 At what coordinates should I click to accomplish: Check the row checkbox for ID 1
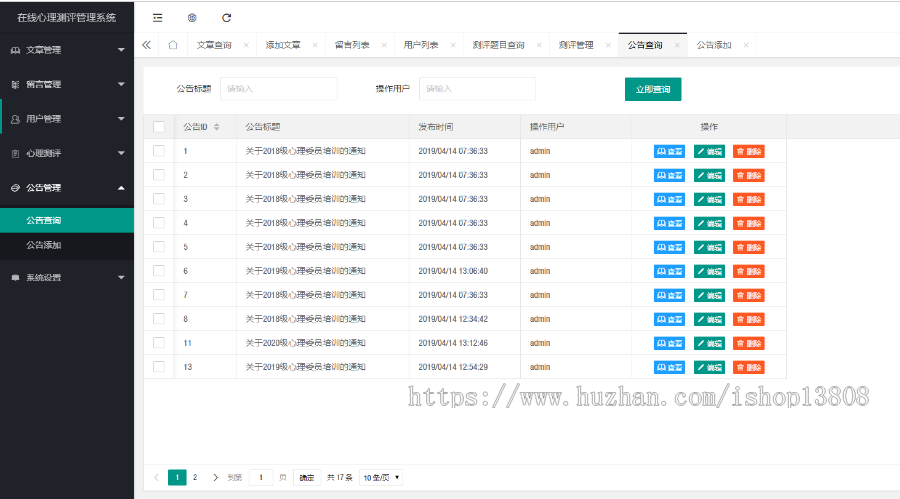(159, 151)
